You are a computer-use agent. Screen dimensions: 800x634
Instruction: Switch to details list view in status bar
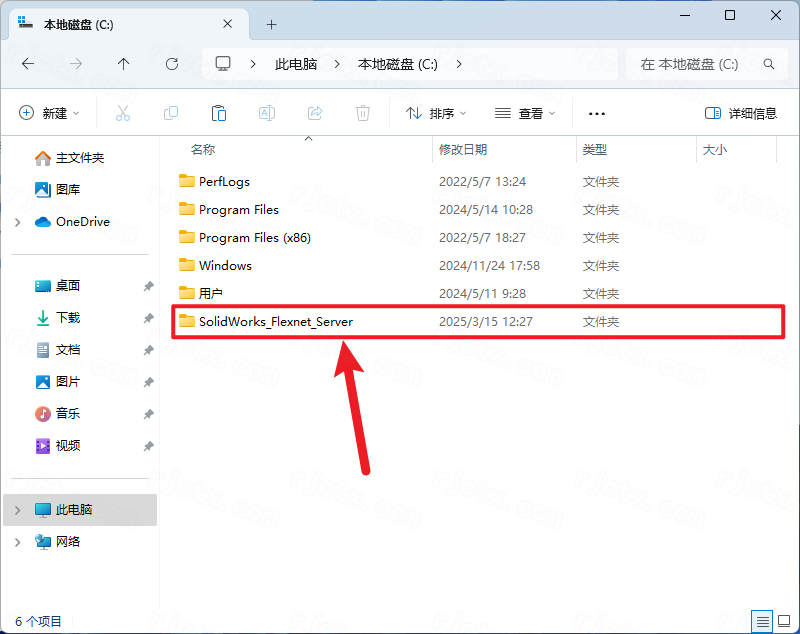click(x=762, y=620)
